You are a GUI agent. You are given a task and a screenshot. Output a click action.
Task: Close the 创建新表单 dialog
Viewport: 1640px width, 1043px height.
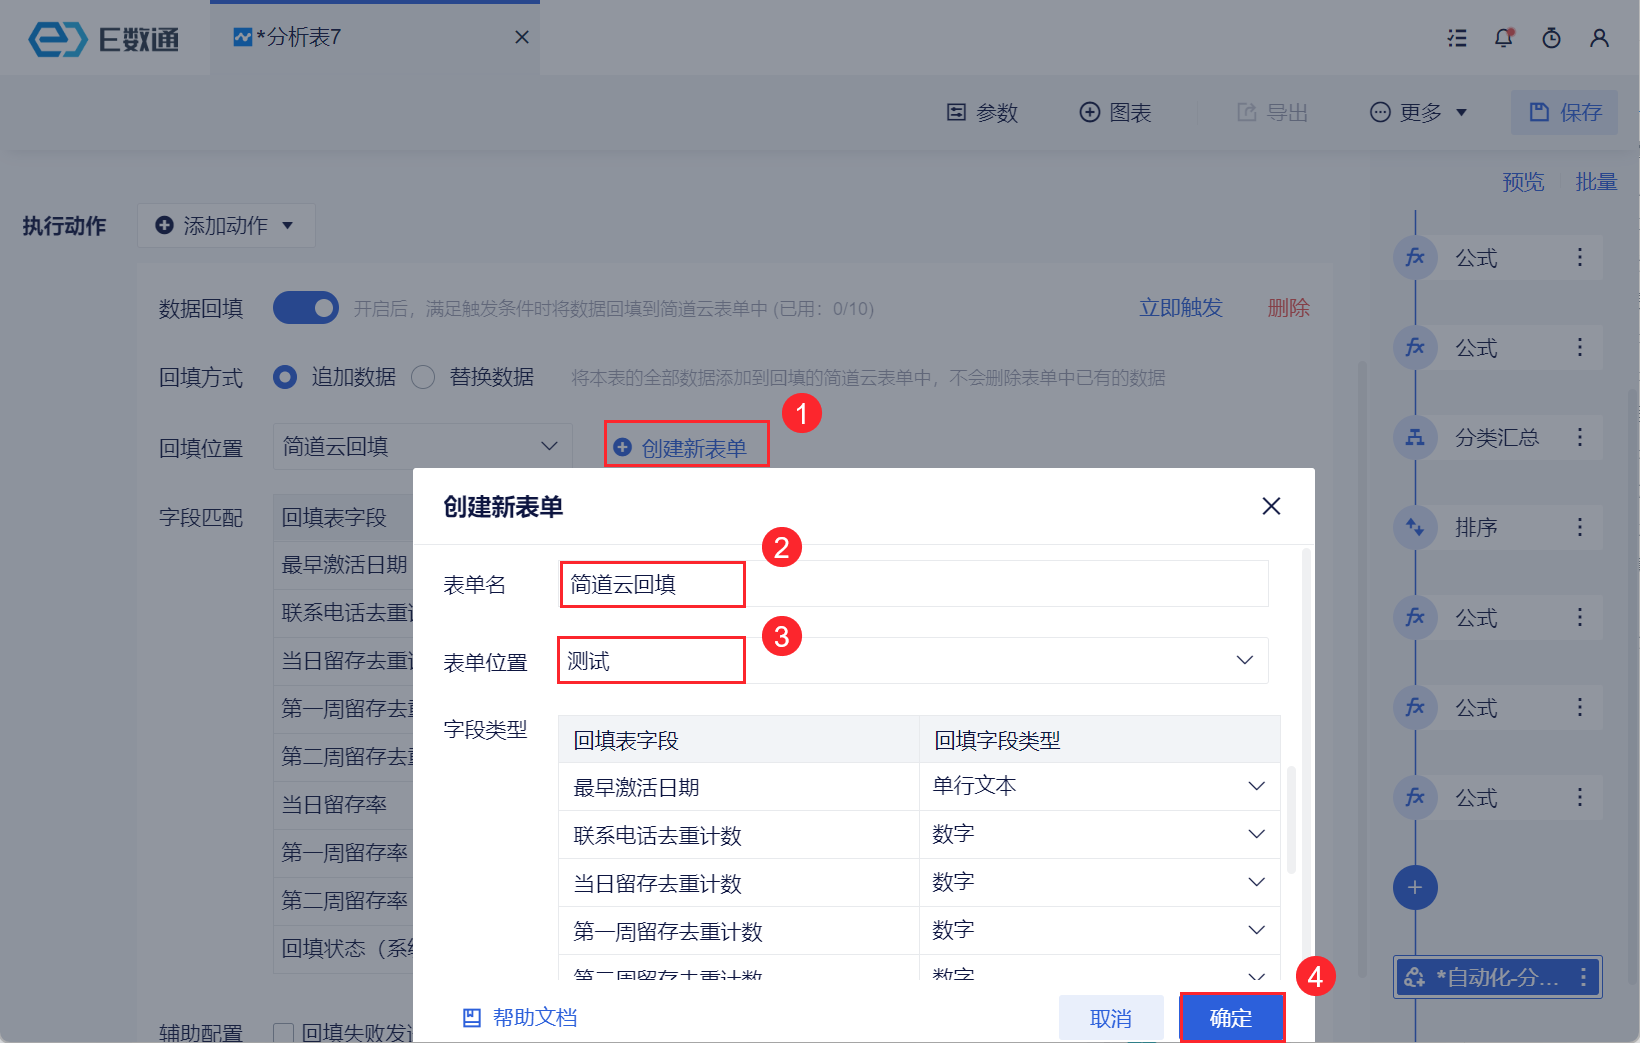tap(1271, 506)
